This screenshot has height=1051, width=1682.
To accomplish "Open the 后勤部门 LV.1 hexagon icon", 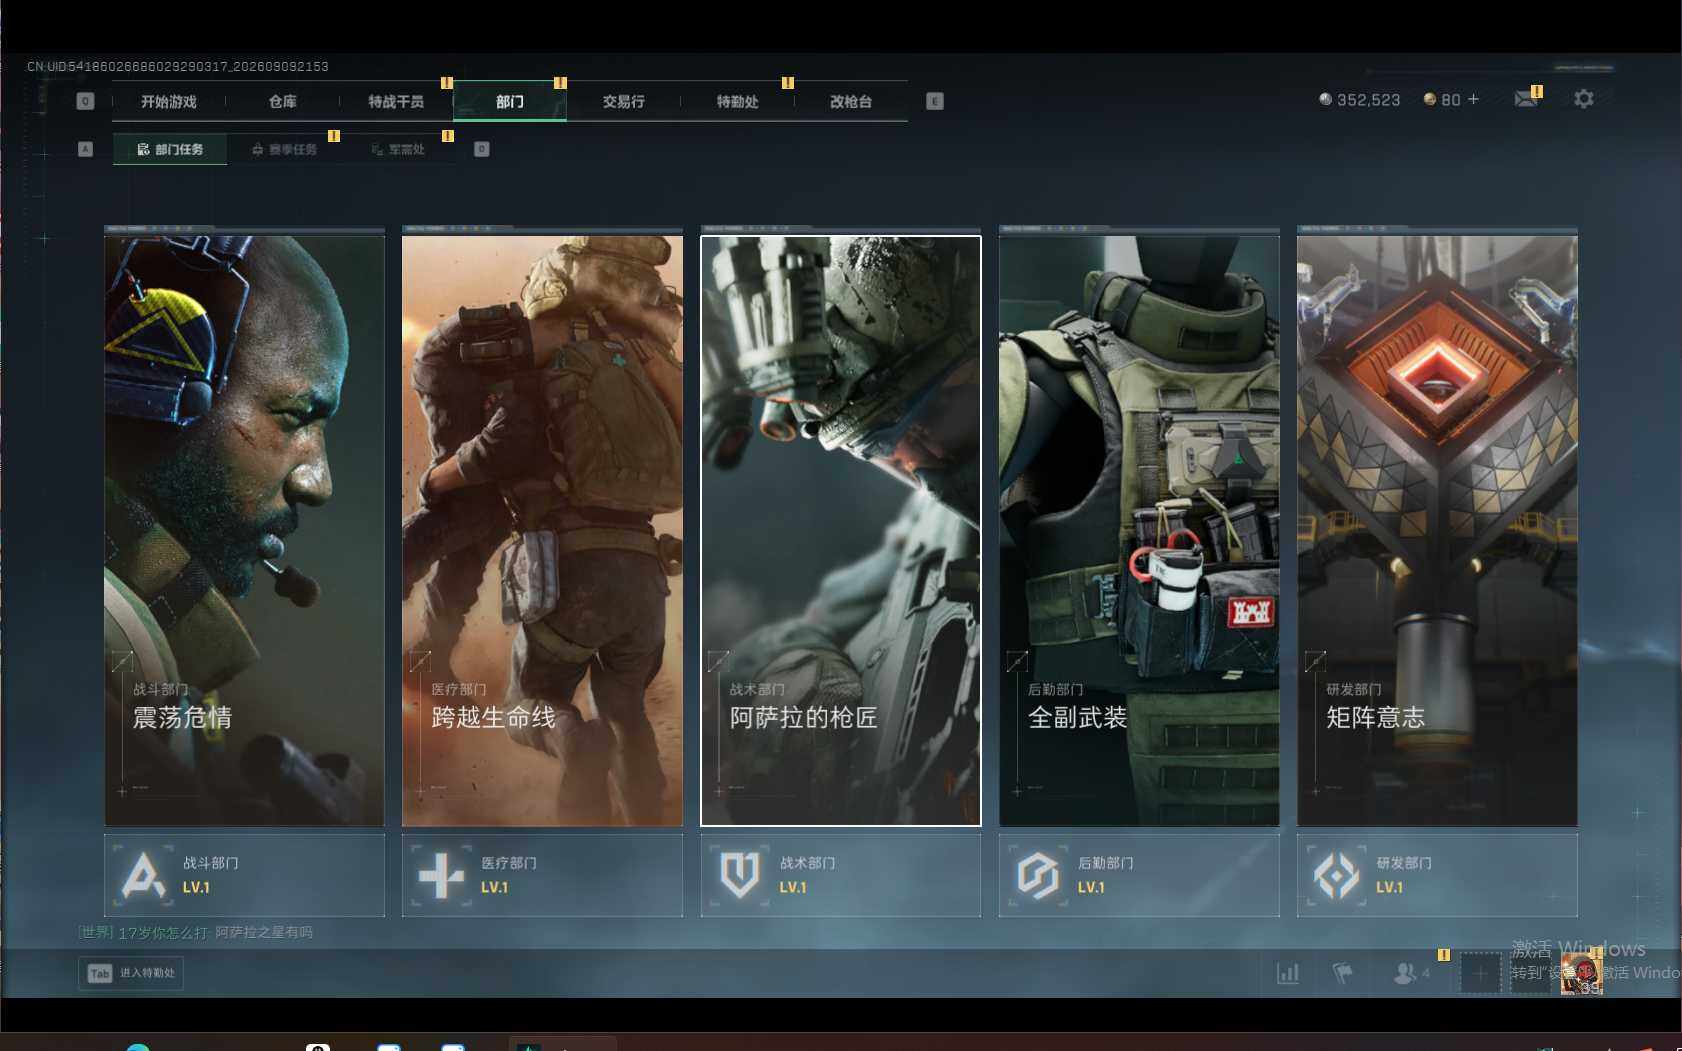I will [1038, 875].
